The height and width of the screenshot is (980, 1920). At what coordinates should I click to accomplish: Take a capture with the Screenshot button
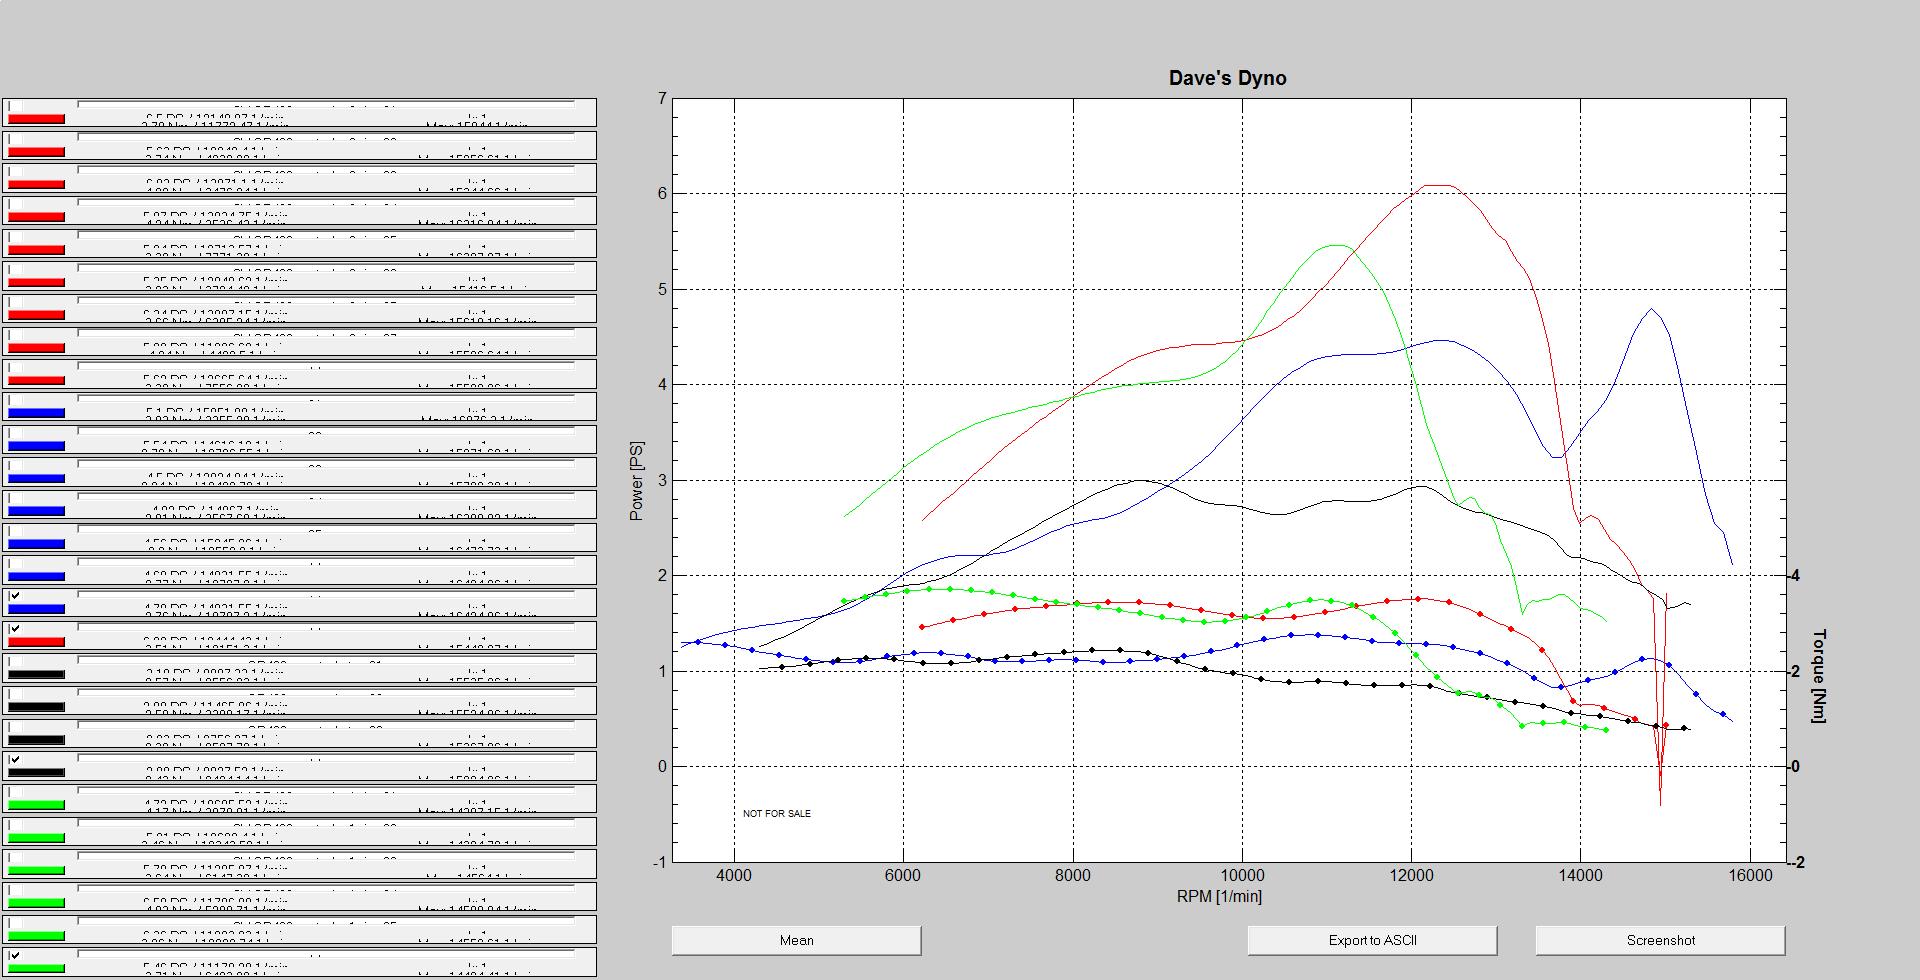[1660, 940]
